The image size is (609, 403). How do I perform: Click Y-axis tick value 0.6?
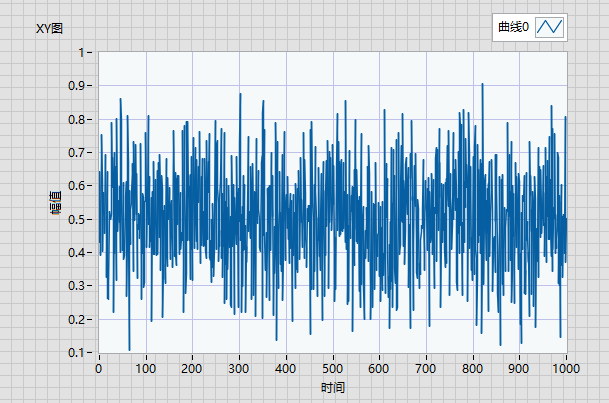[x=77, y=186]
